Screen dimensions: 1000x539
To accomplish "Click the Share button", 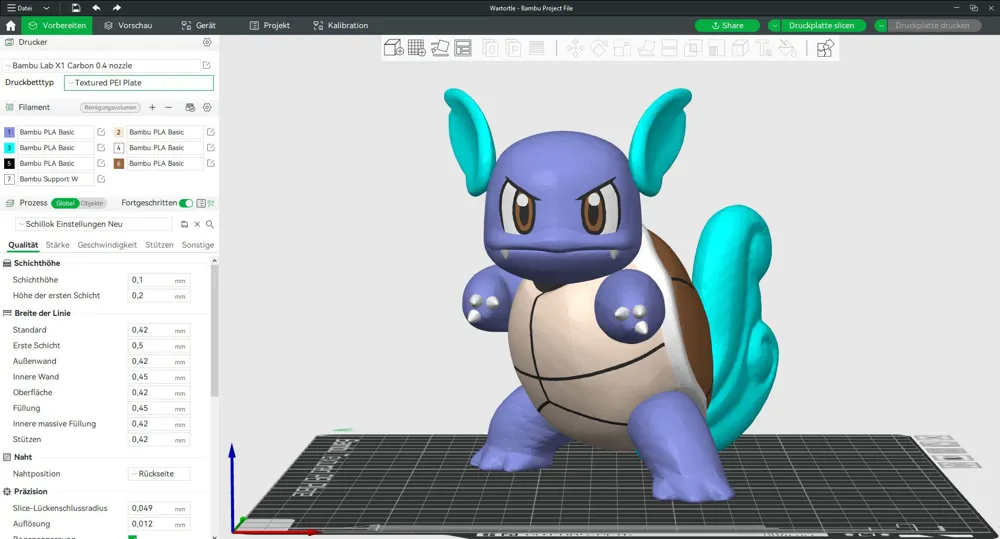I will pos(727,26).
